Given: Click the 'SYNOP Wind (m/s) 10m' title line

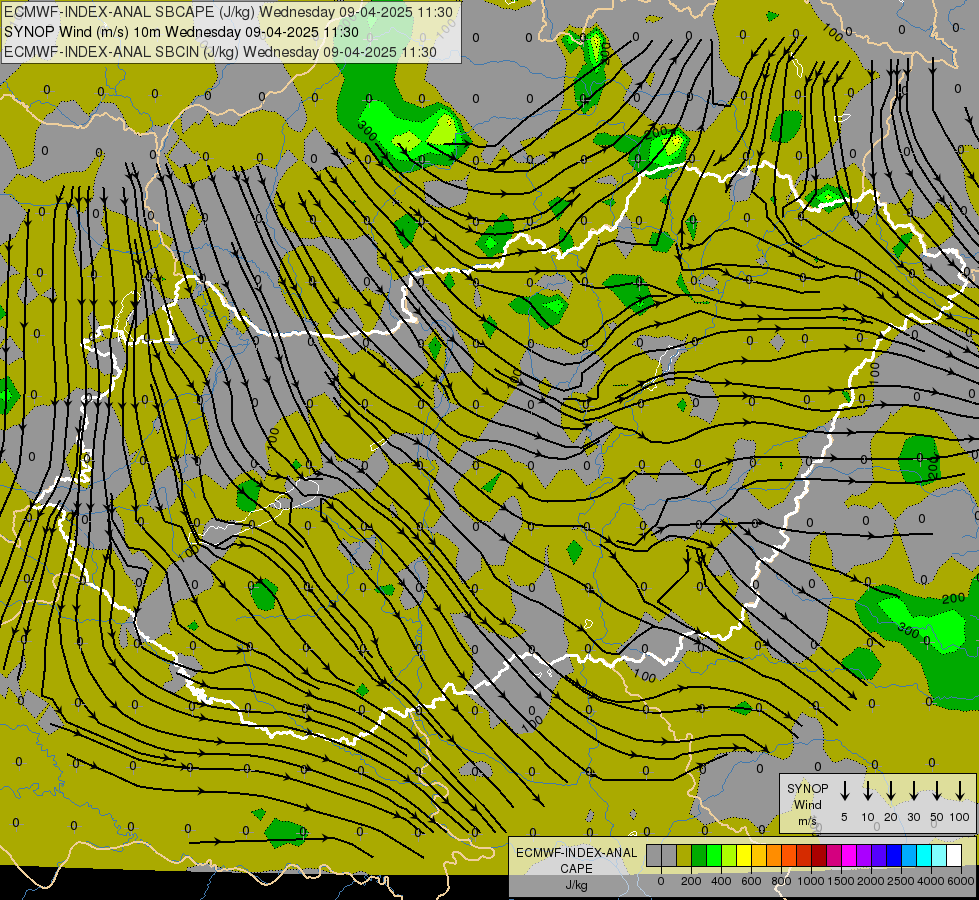Looking at the screenshot, I should click(181, 32).
